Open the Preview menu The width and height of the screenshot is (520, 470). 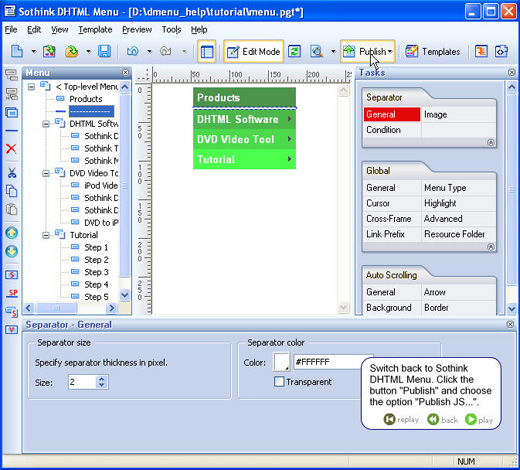pos(137,30)
